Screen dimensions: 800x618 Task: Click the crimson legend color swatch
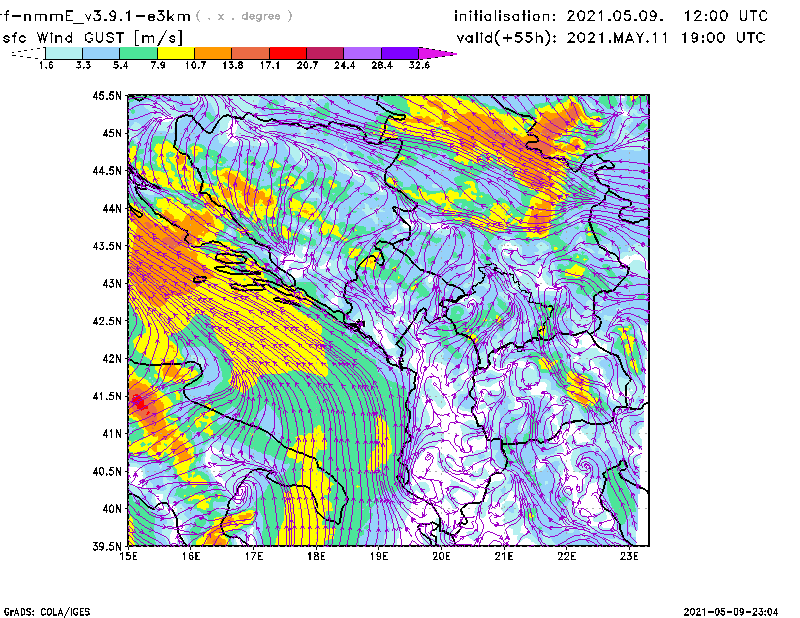coord(325,53)
